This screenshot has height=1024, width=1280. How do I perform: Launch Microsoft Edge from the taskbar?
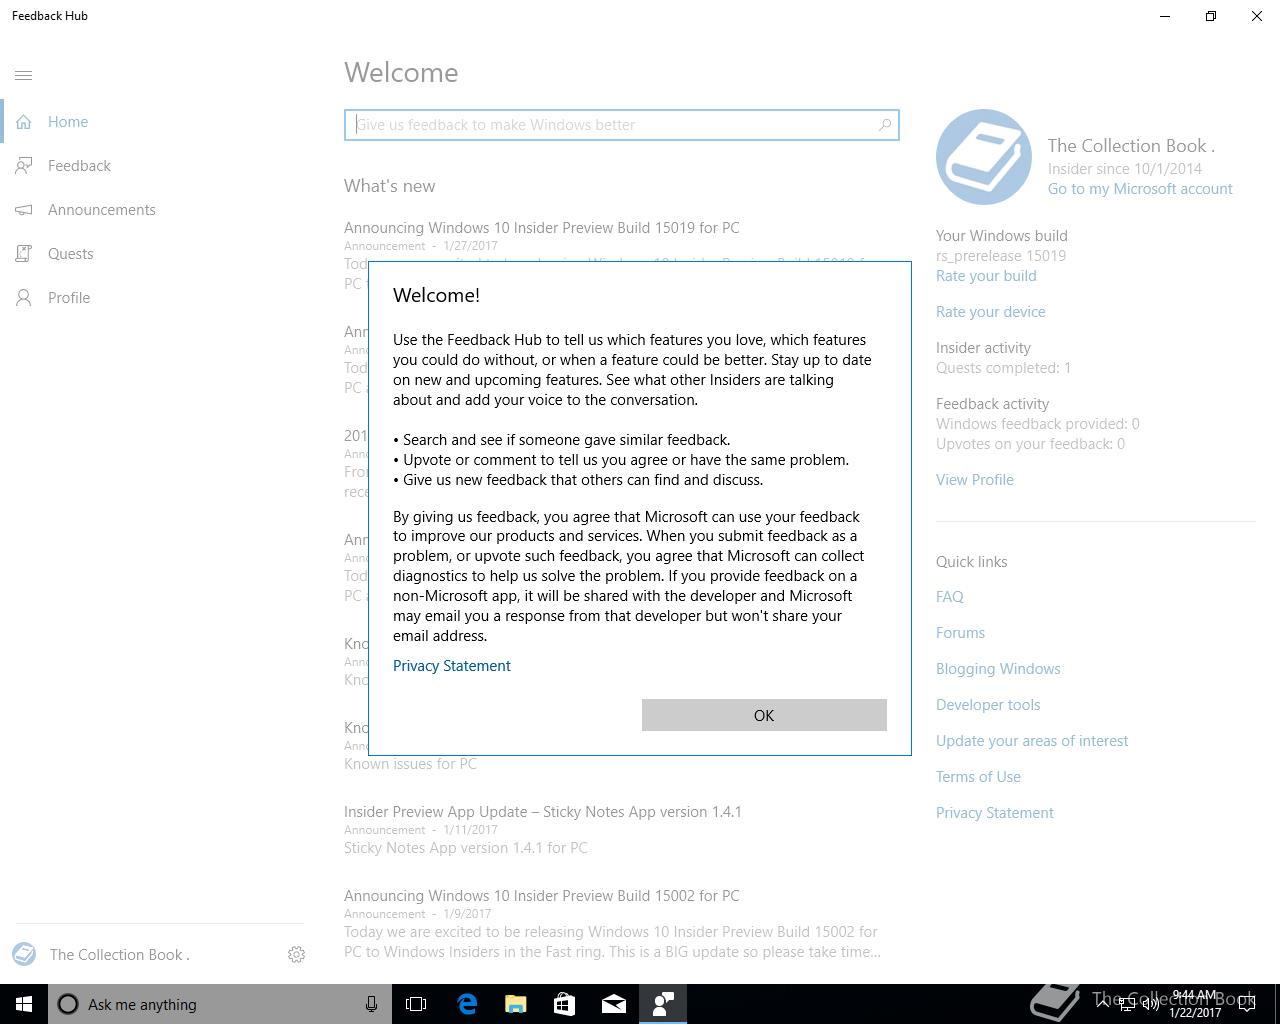click(466, 1004)
